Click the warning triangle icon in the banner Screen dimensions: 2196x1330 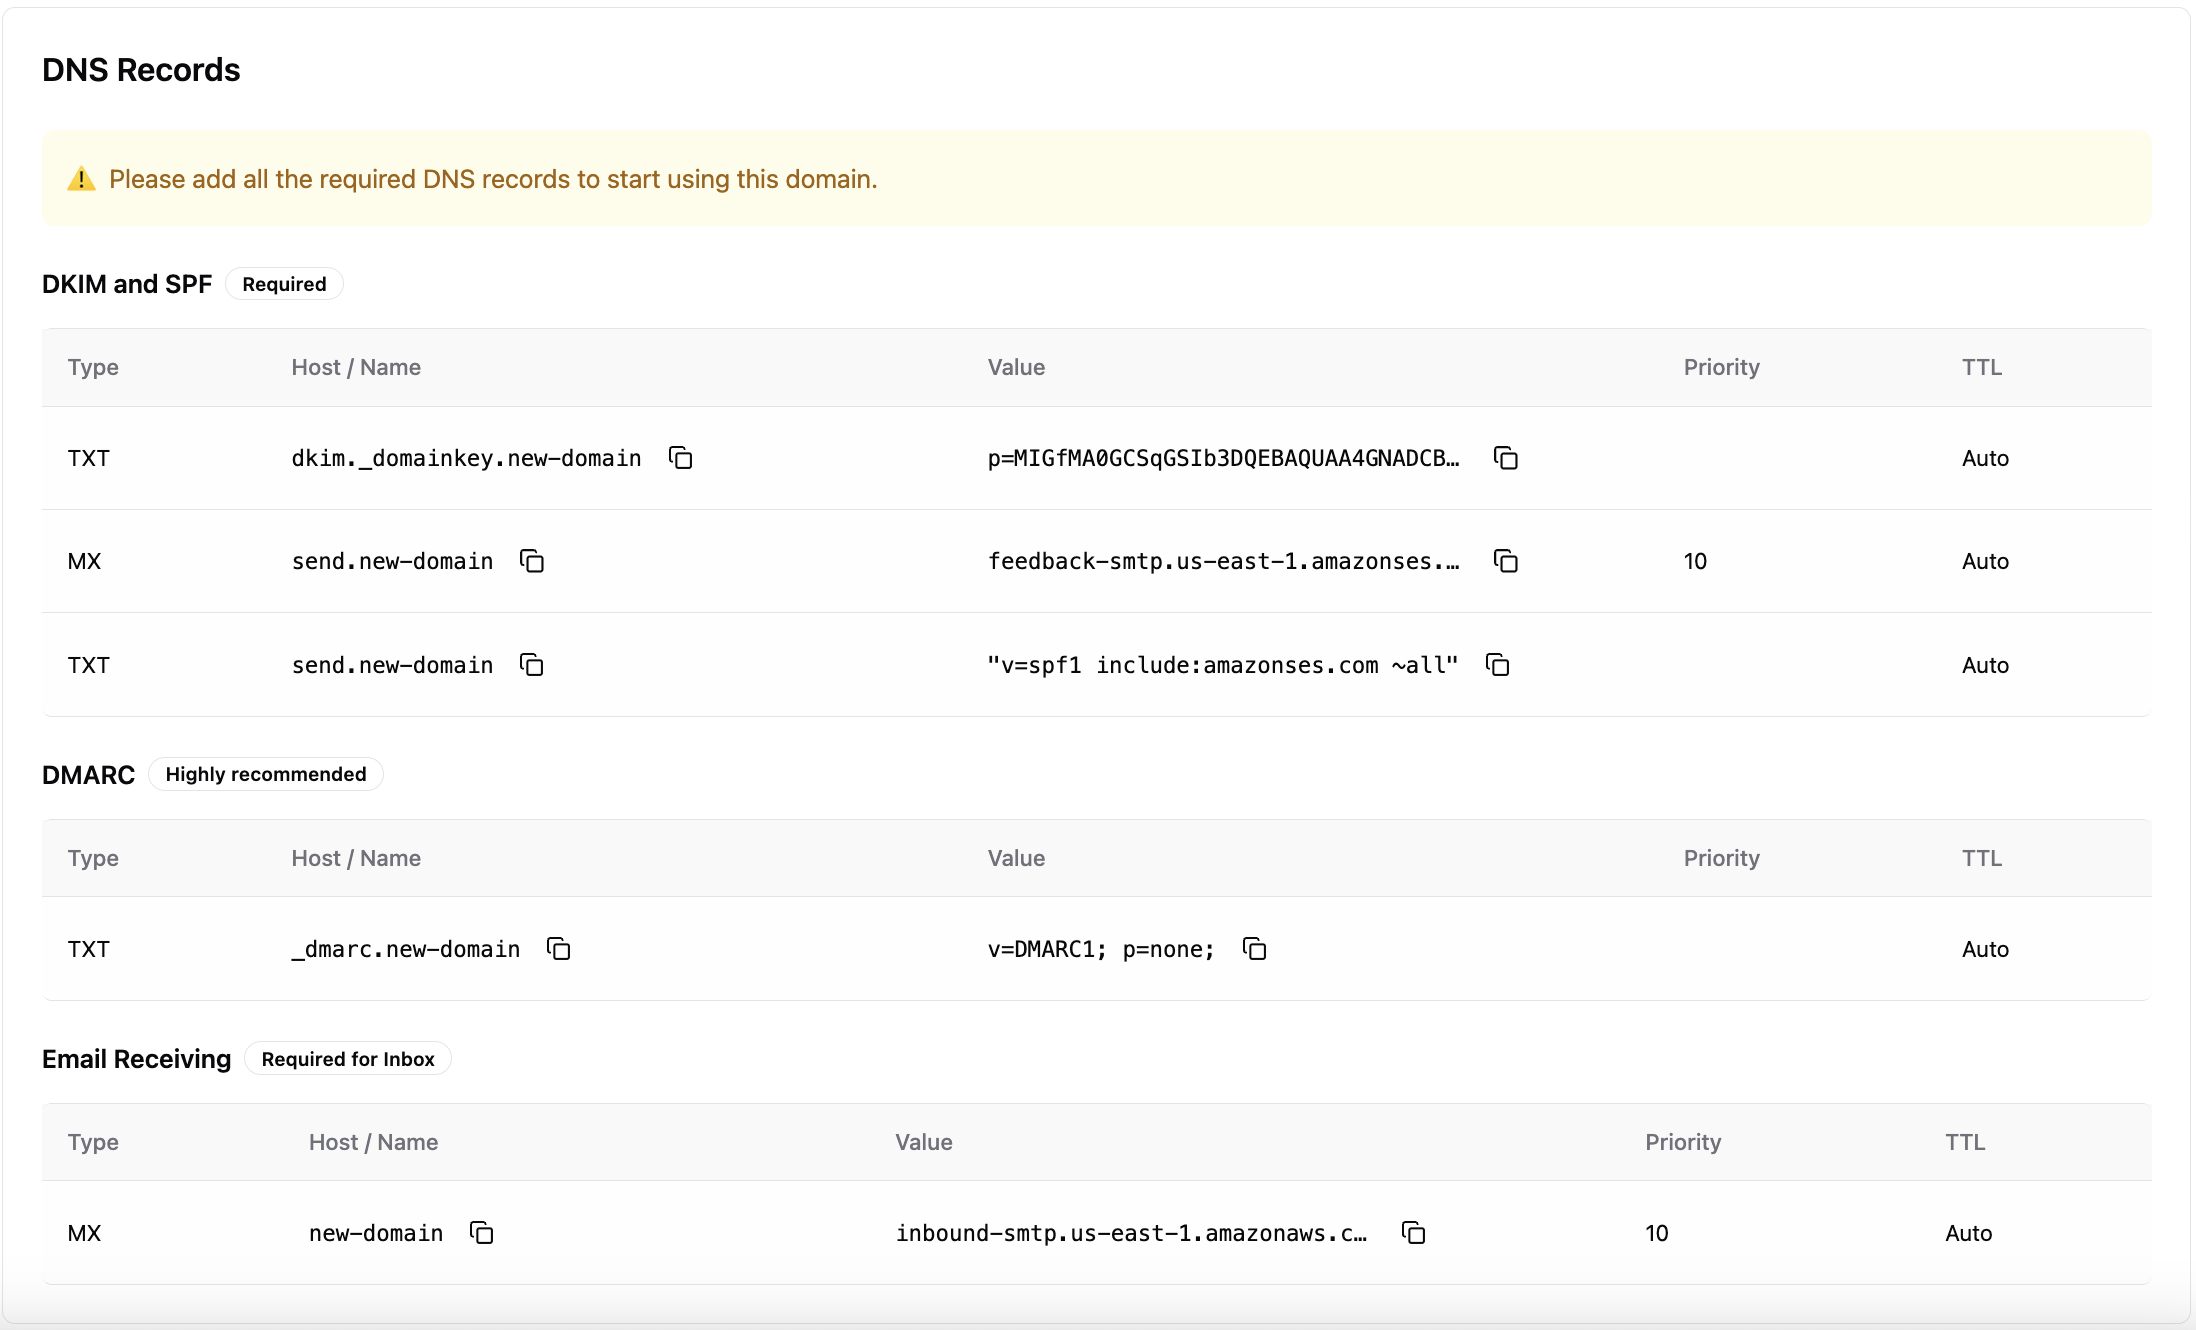82,179
